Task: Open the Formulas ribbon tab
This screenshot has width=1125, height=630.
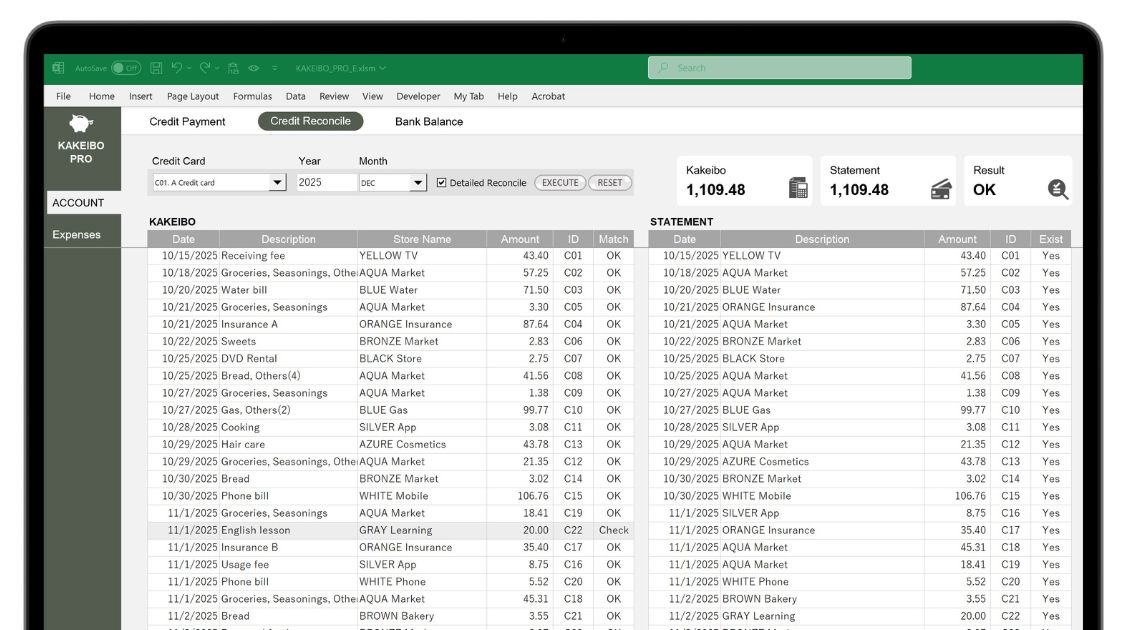Action: pyautogui.click(x=252, y=96)
